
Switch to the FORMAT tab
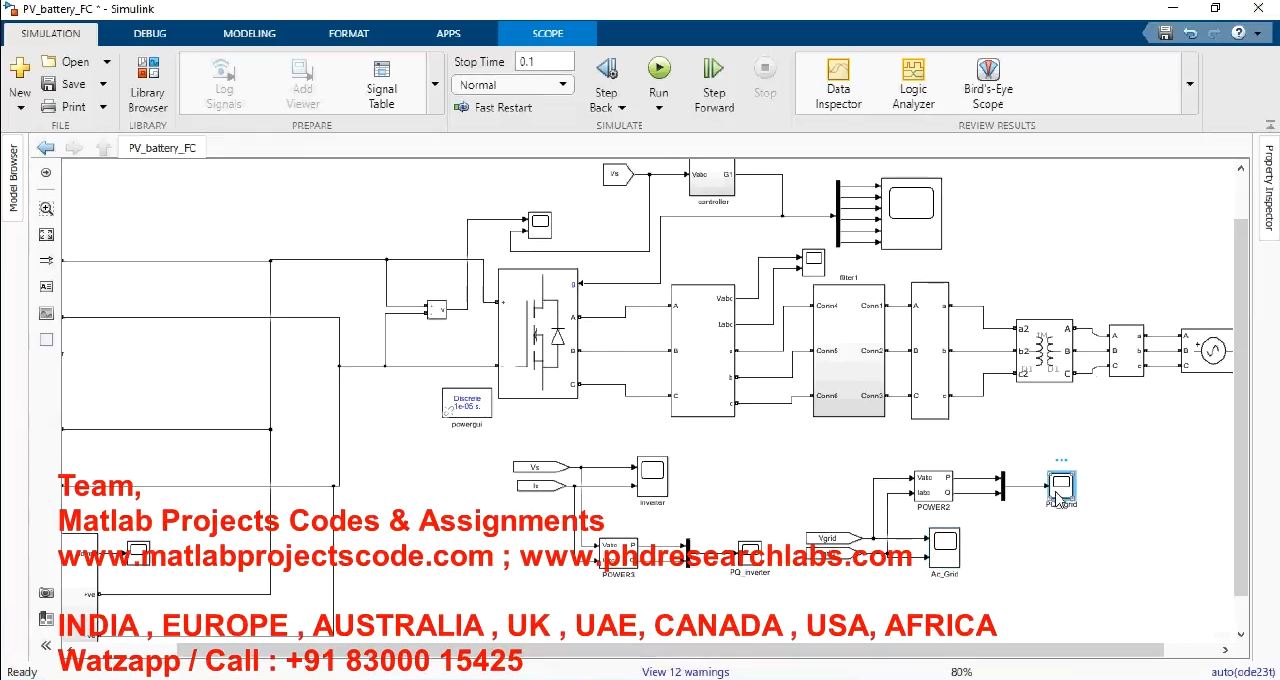click(x=349, y=33)
